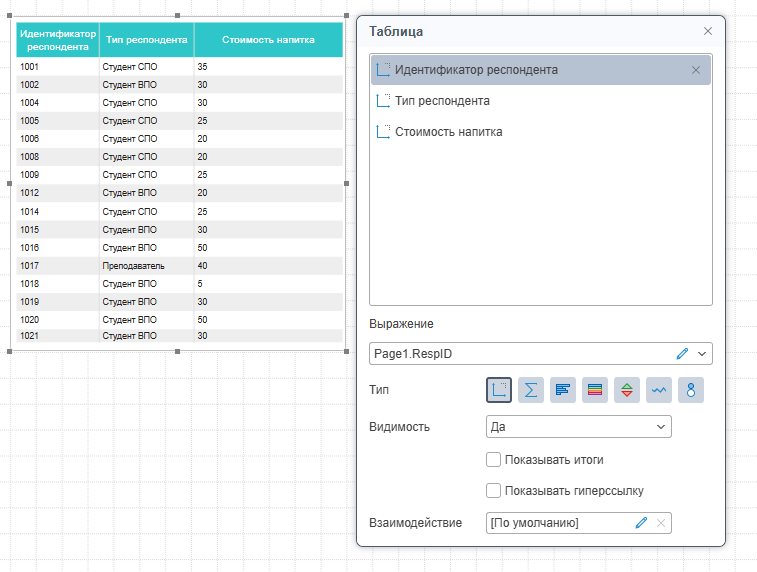This screenshot has width=757, height=572.
Task: Choose the Data Bars column type
Action: [563, 390]
